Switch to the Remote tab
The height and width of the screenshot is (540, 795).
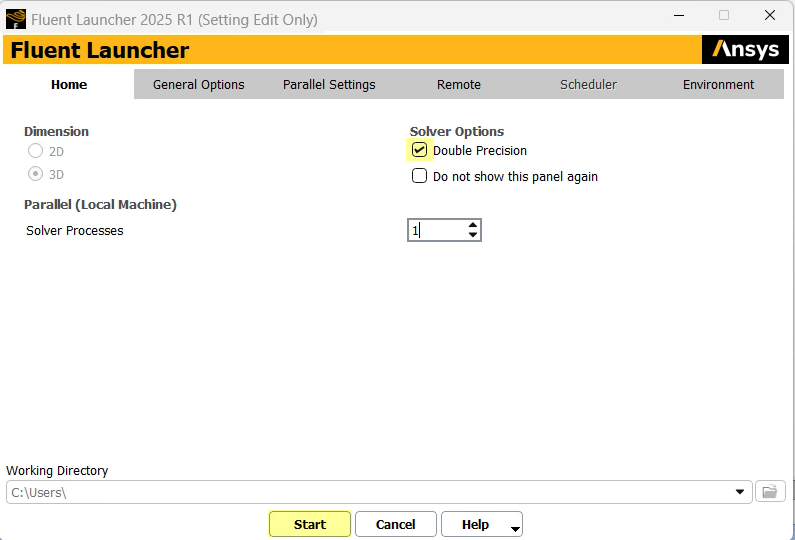point(459,85)
